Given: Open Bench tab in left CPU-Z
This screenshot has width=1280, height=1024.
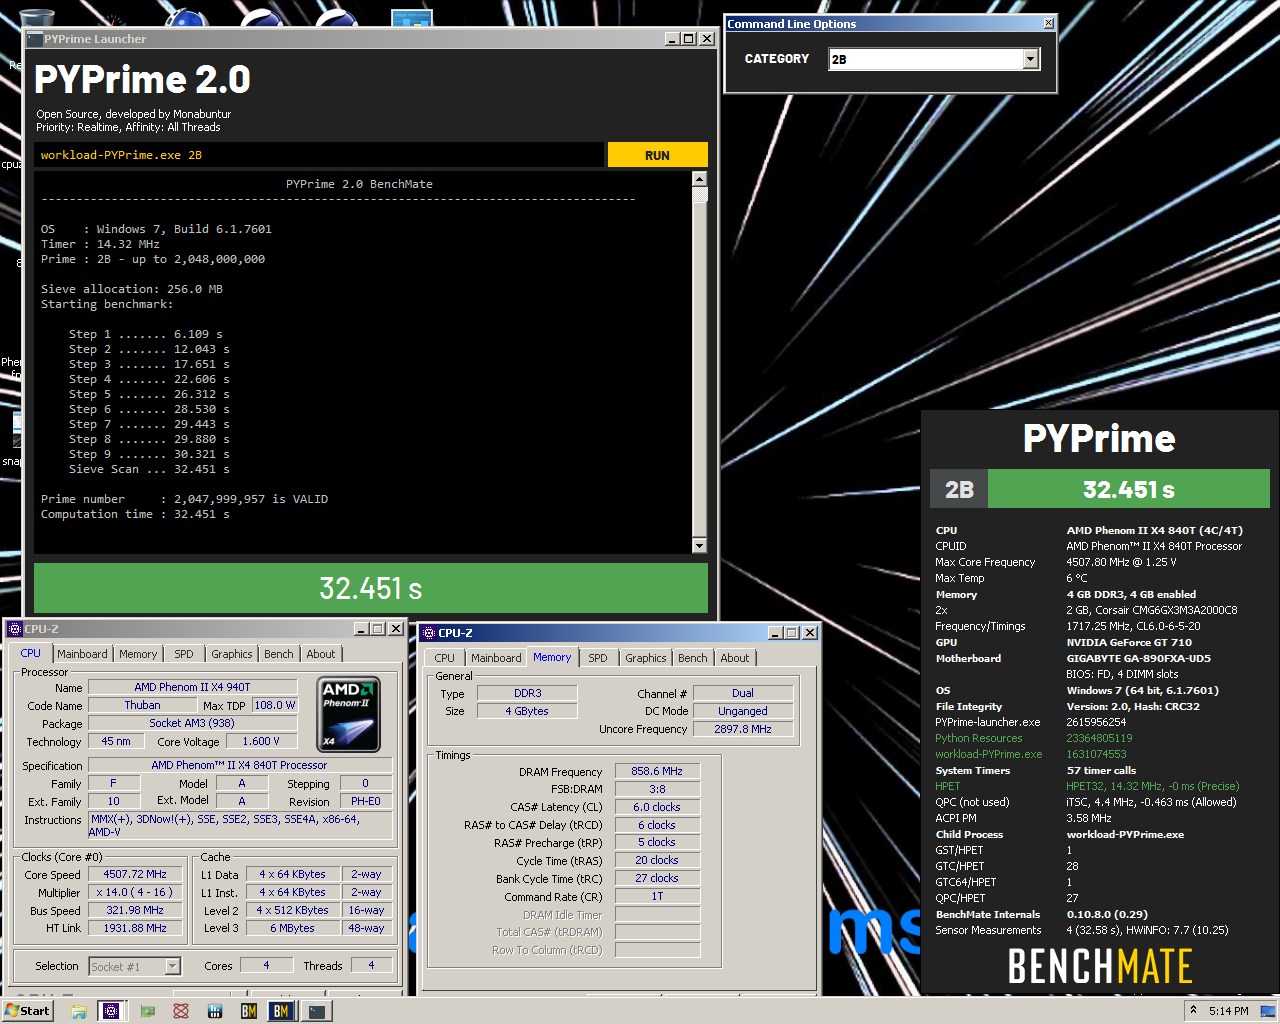Looking at the screenshot, I should pyautogui.click(x=279, y=654).
